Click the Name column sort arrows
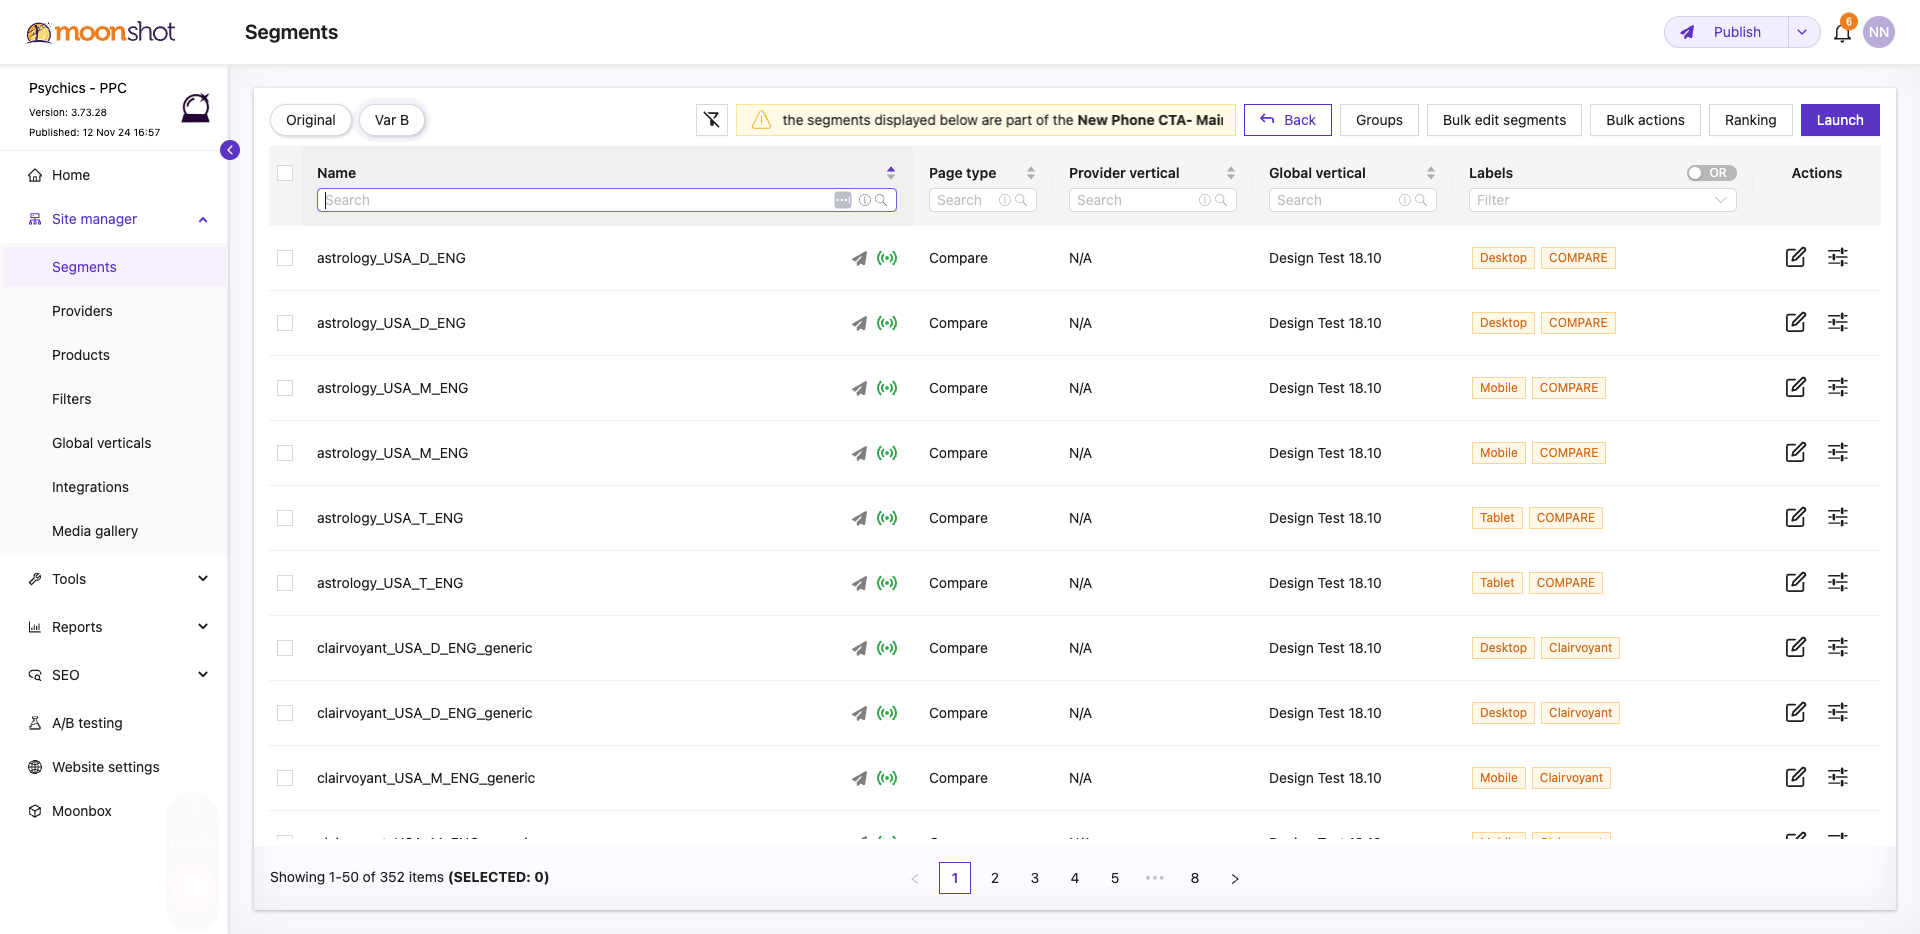Image resolution: width=1920 pixels, height=934 pixels. point(891,173)
